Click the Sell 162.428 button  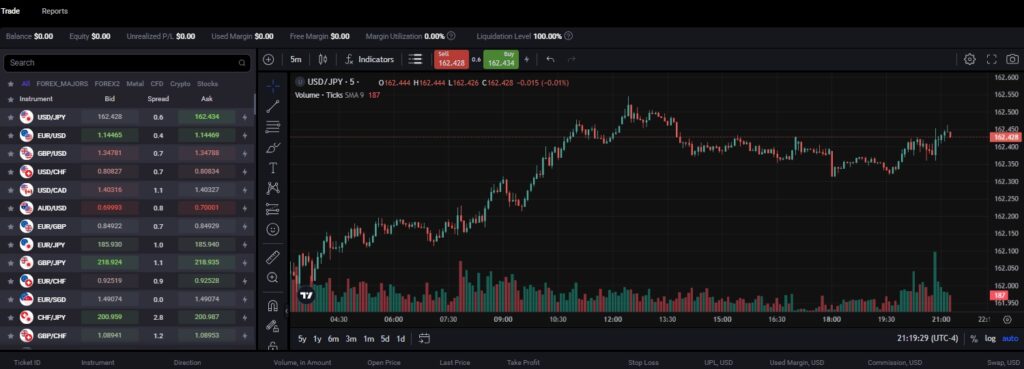[451, 59]
